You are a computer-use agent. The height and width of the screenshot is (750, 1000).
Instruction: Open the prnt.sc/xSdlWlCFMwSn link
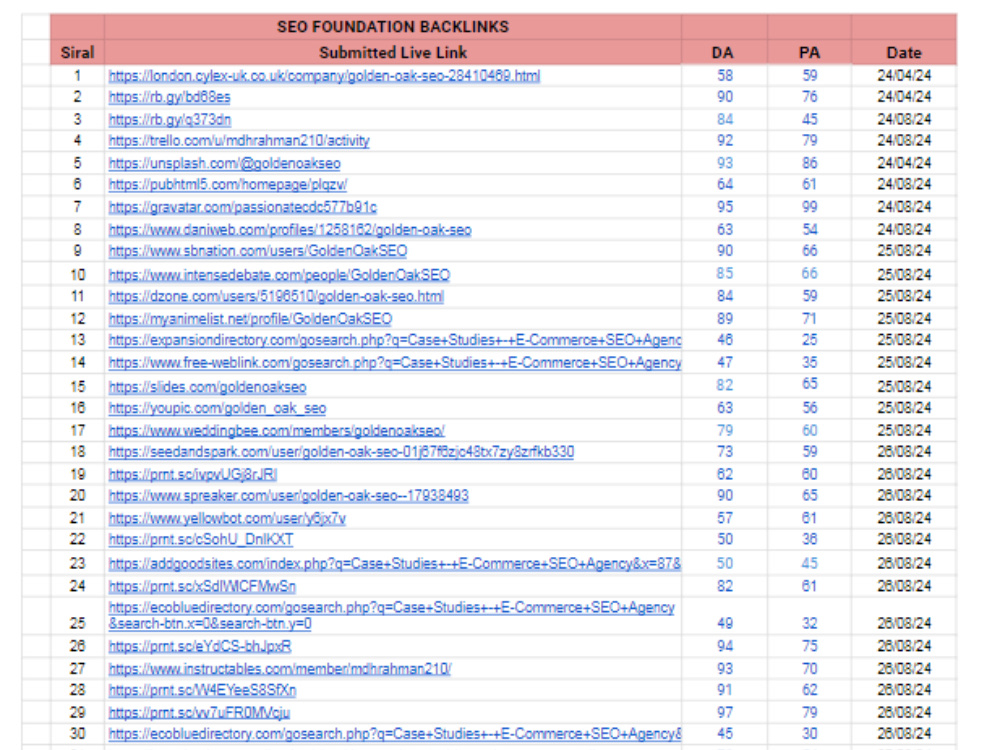coord(202,586)
